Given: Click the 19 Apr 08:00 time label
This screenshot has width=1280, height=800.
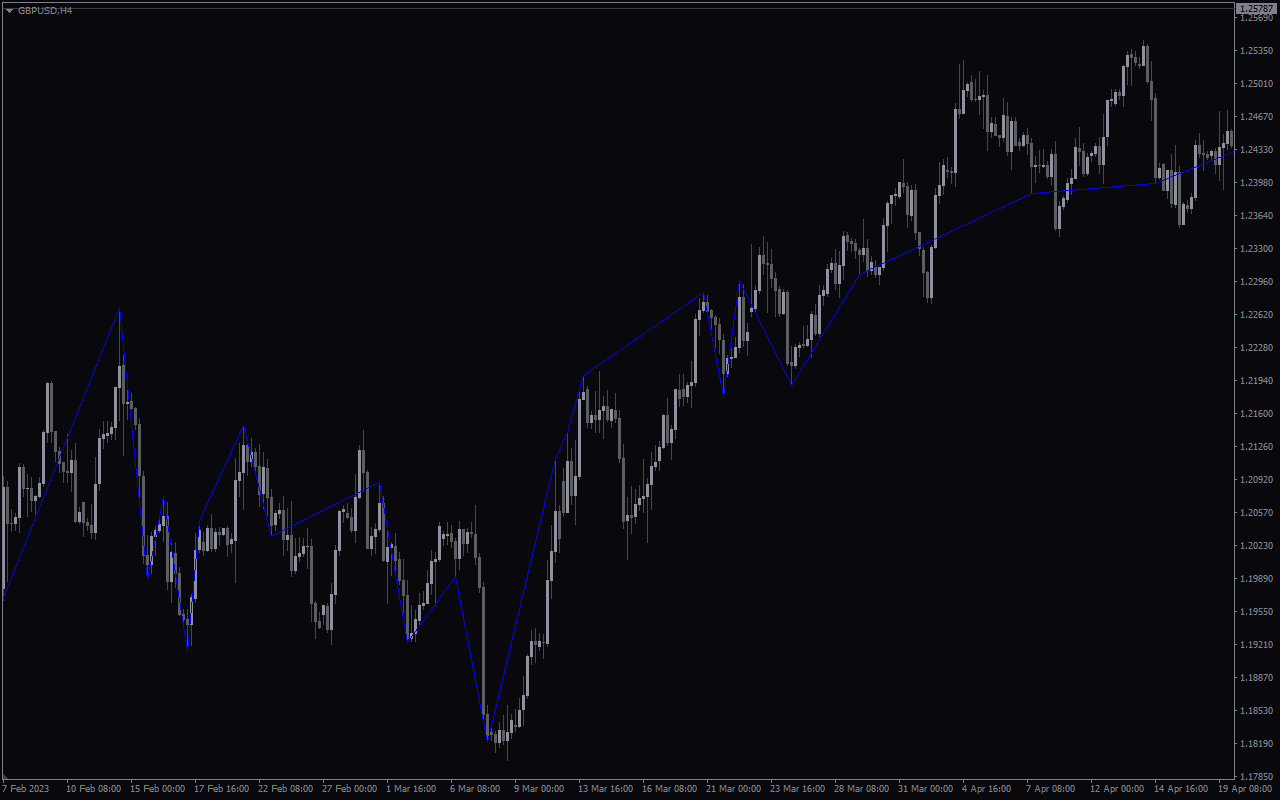Looking at the screenshot, I should [x=1246, y=788].
